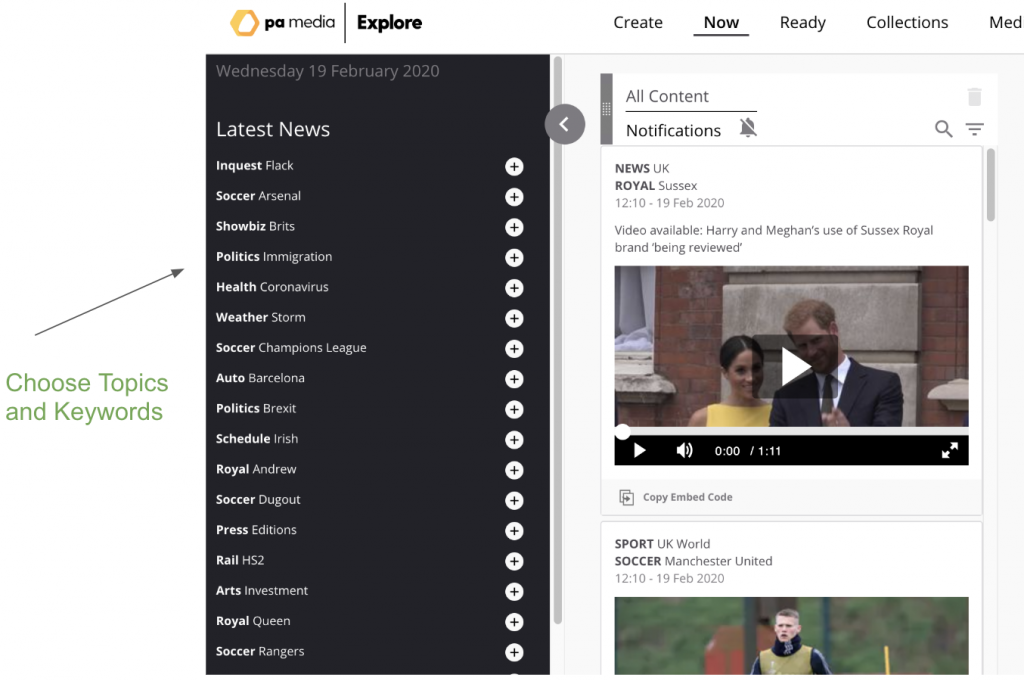Open the Collections tab
The height and width of the screenshot is (681, 1024).
coord(907,23)
